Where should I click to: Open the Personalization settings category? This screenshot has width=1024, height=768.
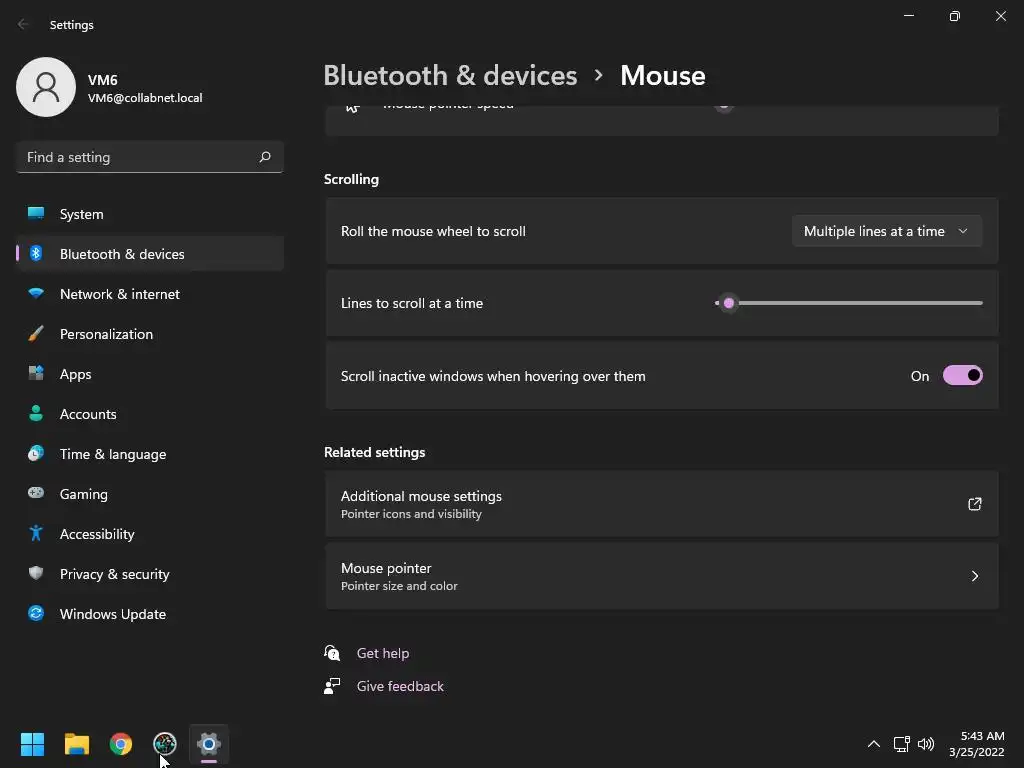(x=106, y=334)
